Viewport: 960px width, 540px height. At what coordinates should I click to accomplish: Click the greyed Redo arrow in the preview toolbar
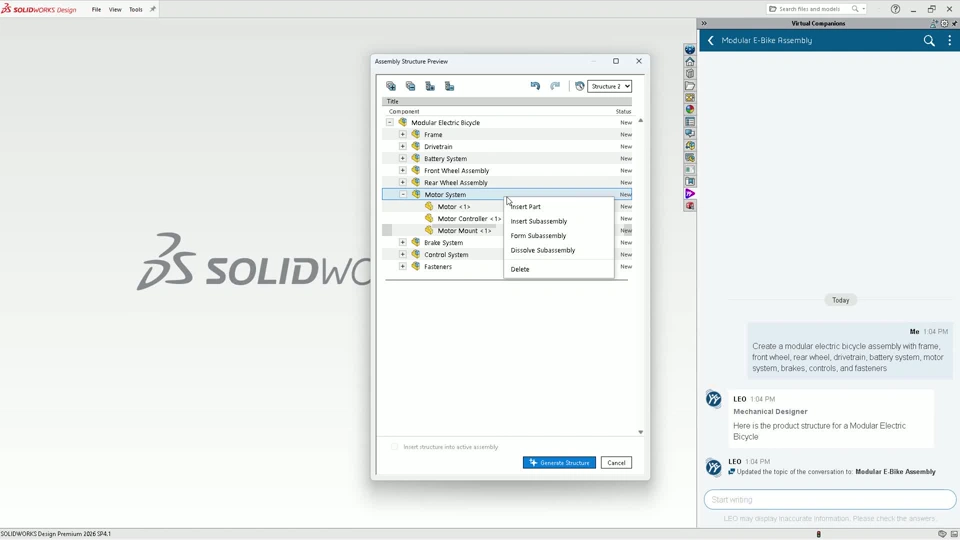(555, 86)
